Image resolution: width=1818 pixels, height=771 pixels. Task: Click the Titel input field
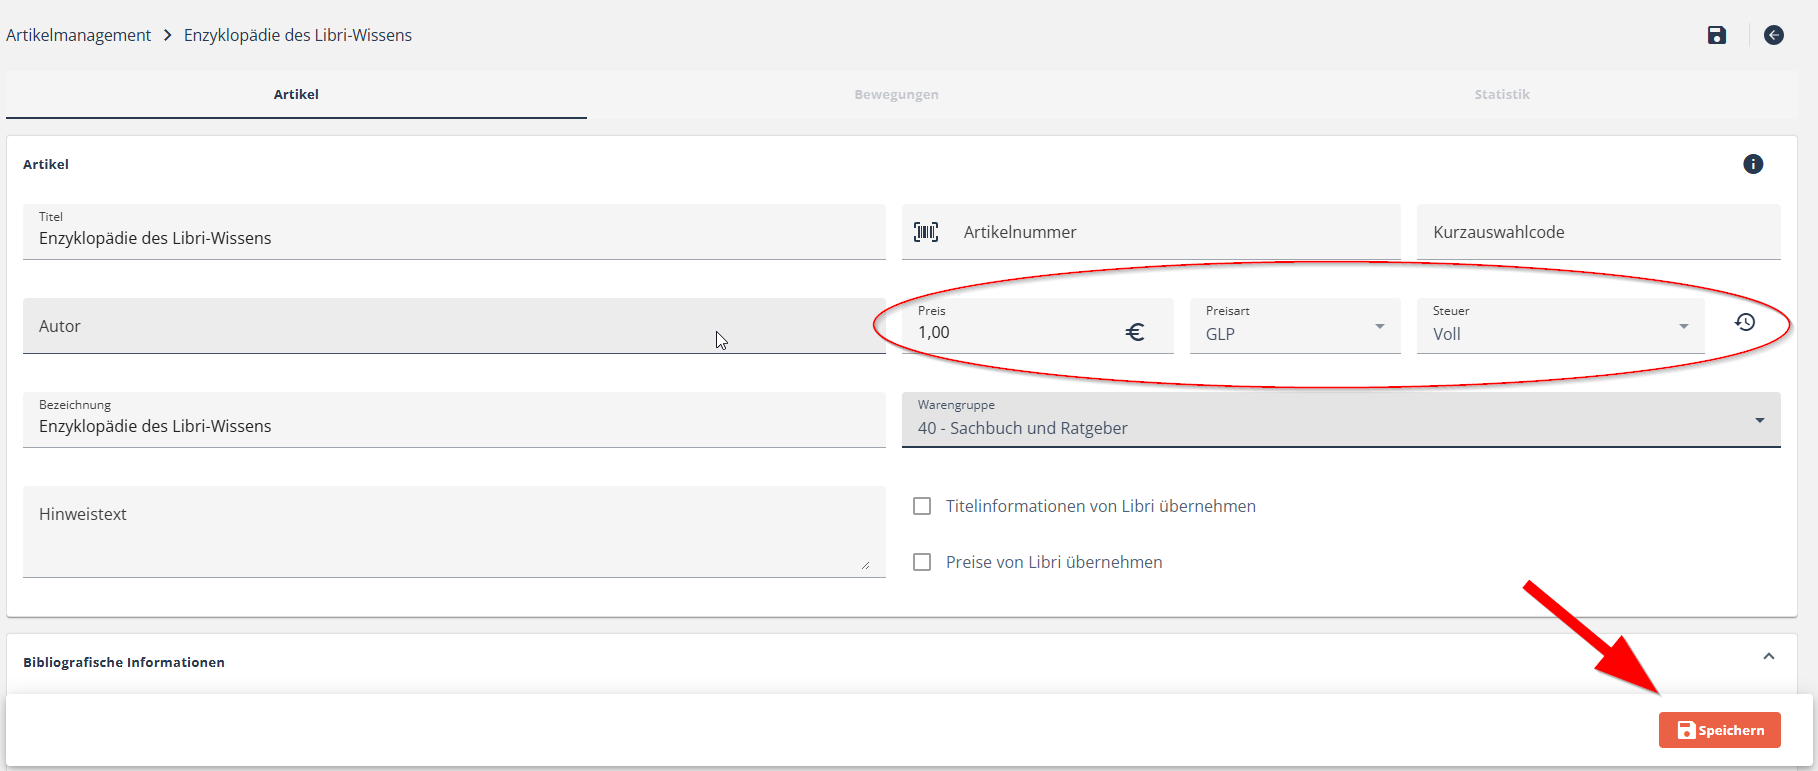[454, 232]
